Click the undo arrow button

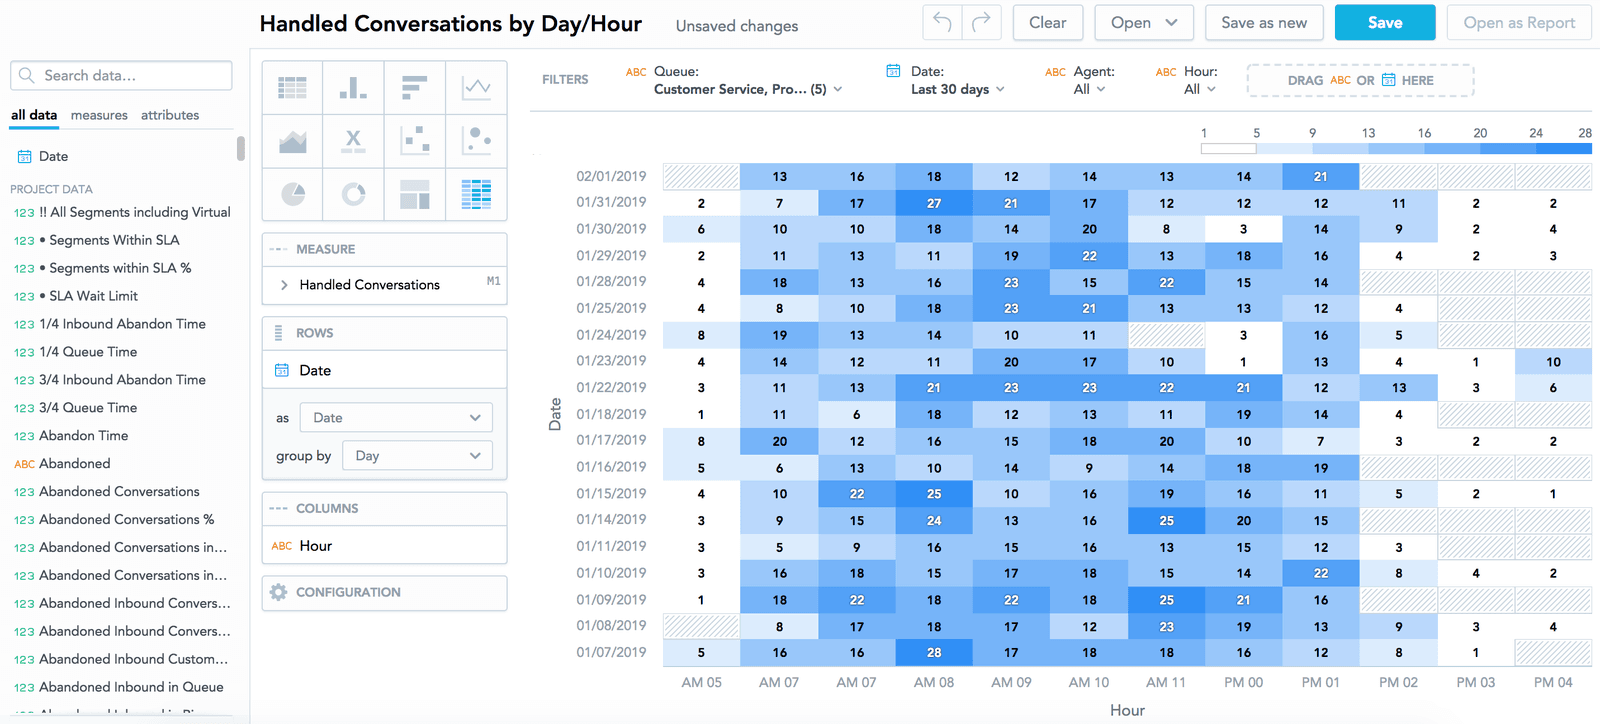[x=942, y=22]
